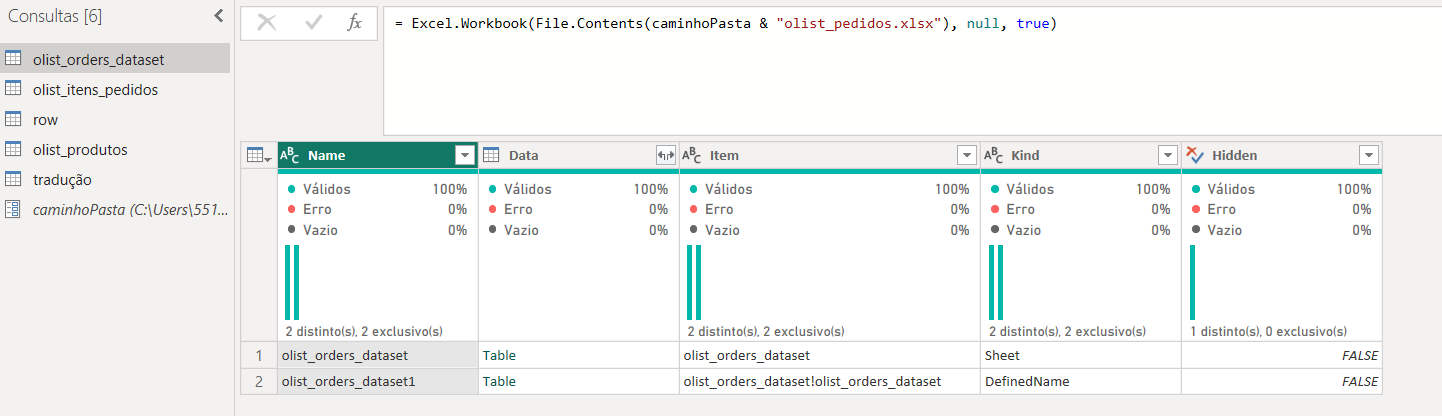Click the DefinedName cell
This screenshot has height=416, width=1442.
point(1080,381)
